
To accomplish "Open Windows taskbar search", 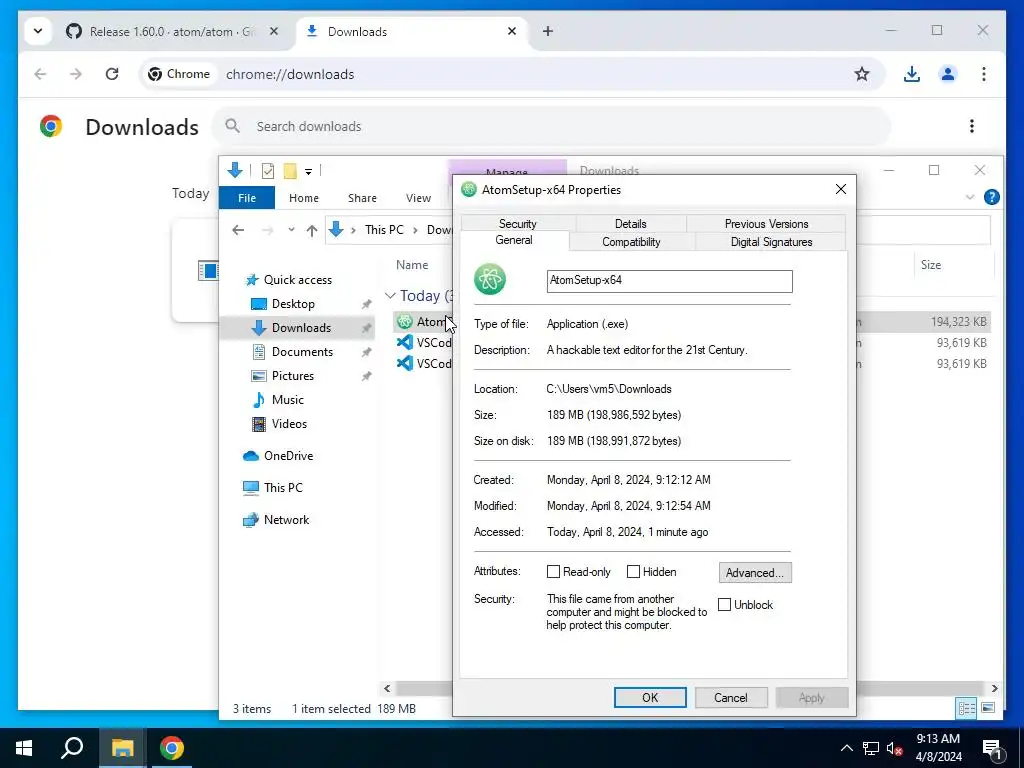I will [x=72, y=748].
